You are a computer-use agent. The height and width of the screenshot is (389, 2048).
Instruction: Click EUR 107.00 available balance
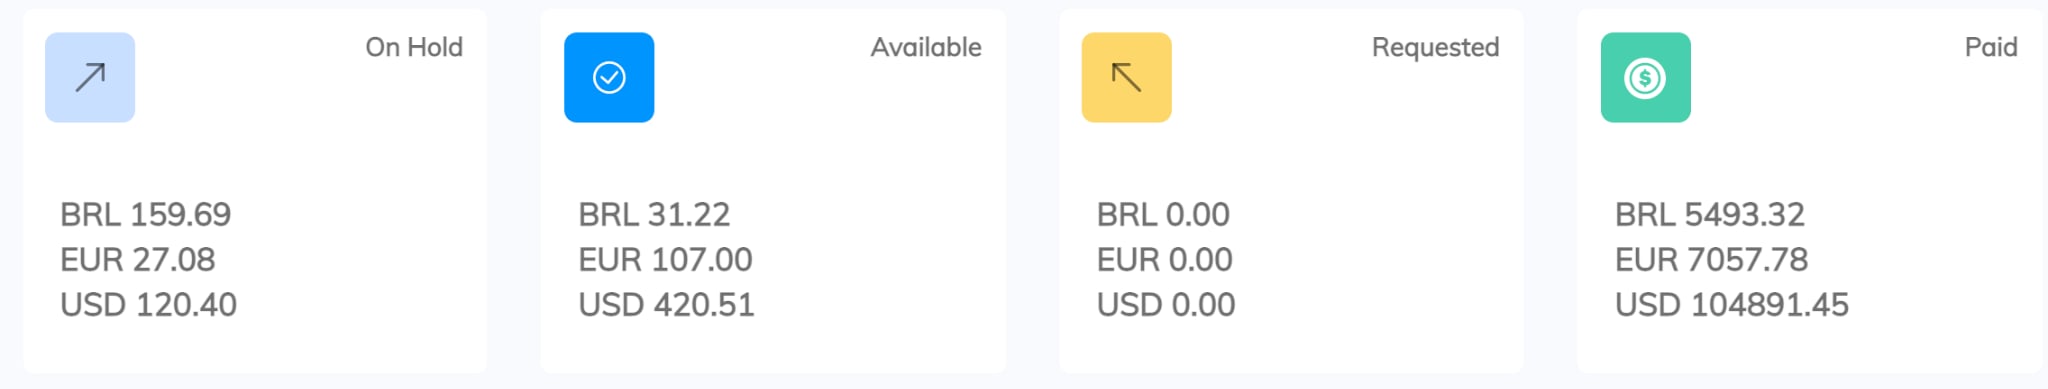[666, 259]
